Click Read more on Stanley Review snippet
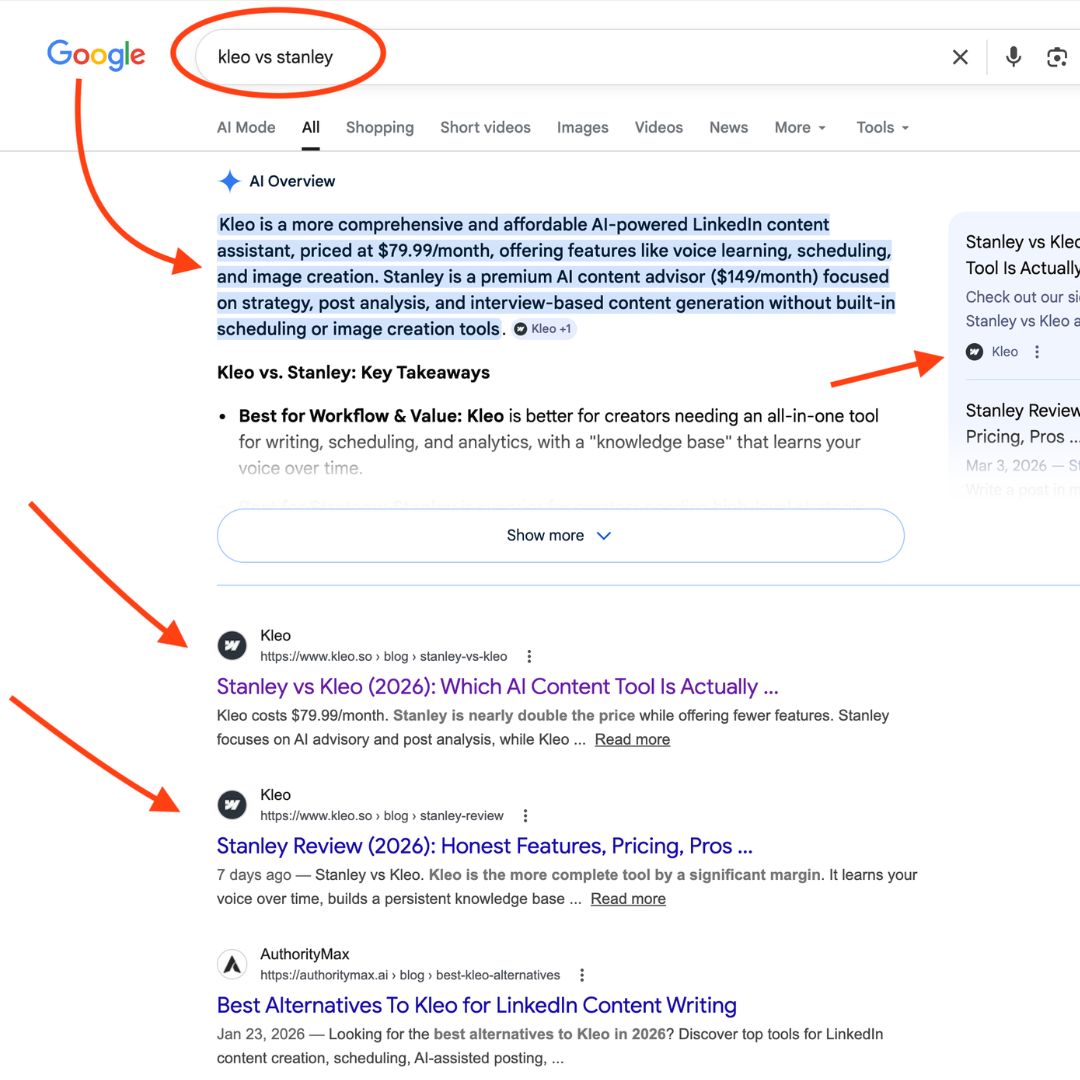Viewport: 1080px width, 1080px height. click(628, 899)
